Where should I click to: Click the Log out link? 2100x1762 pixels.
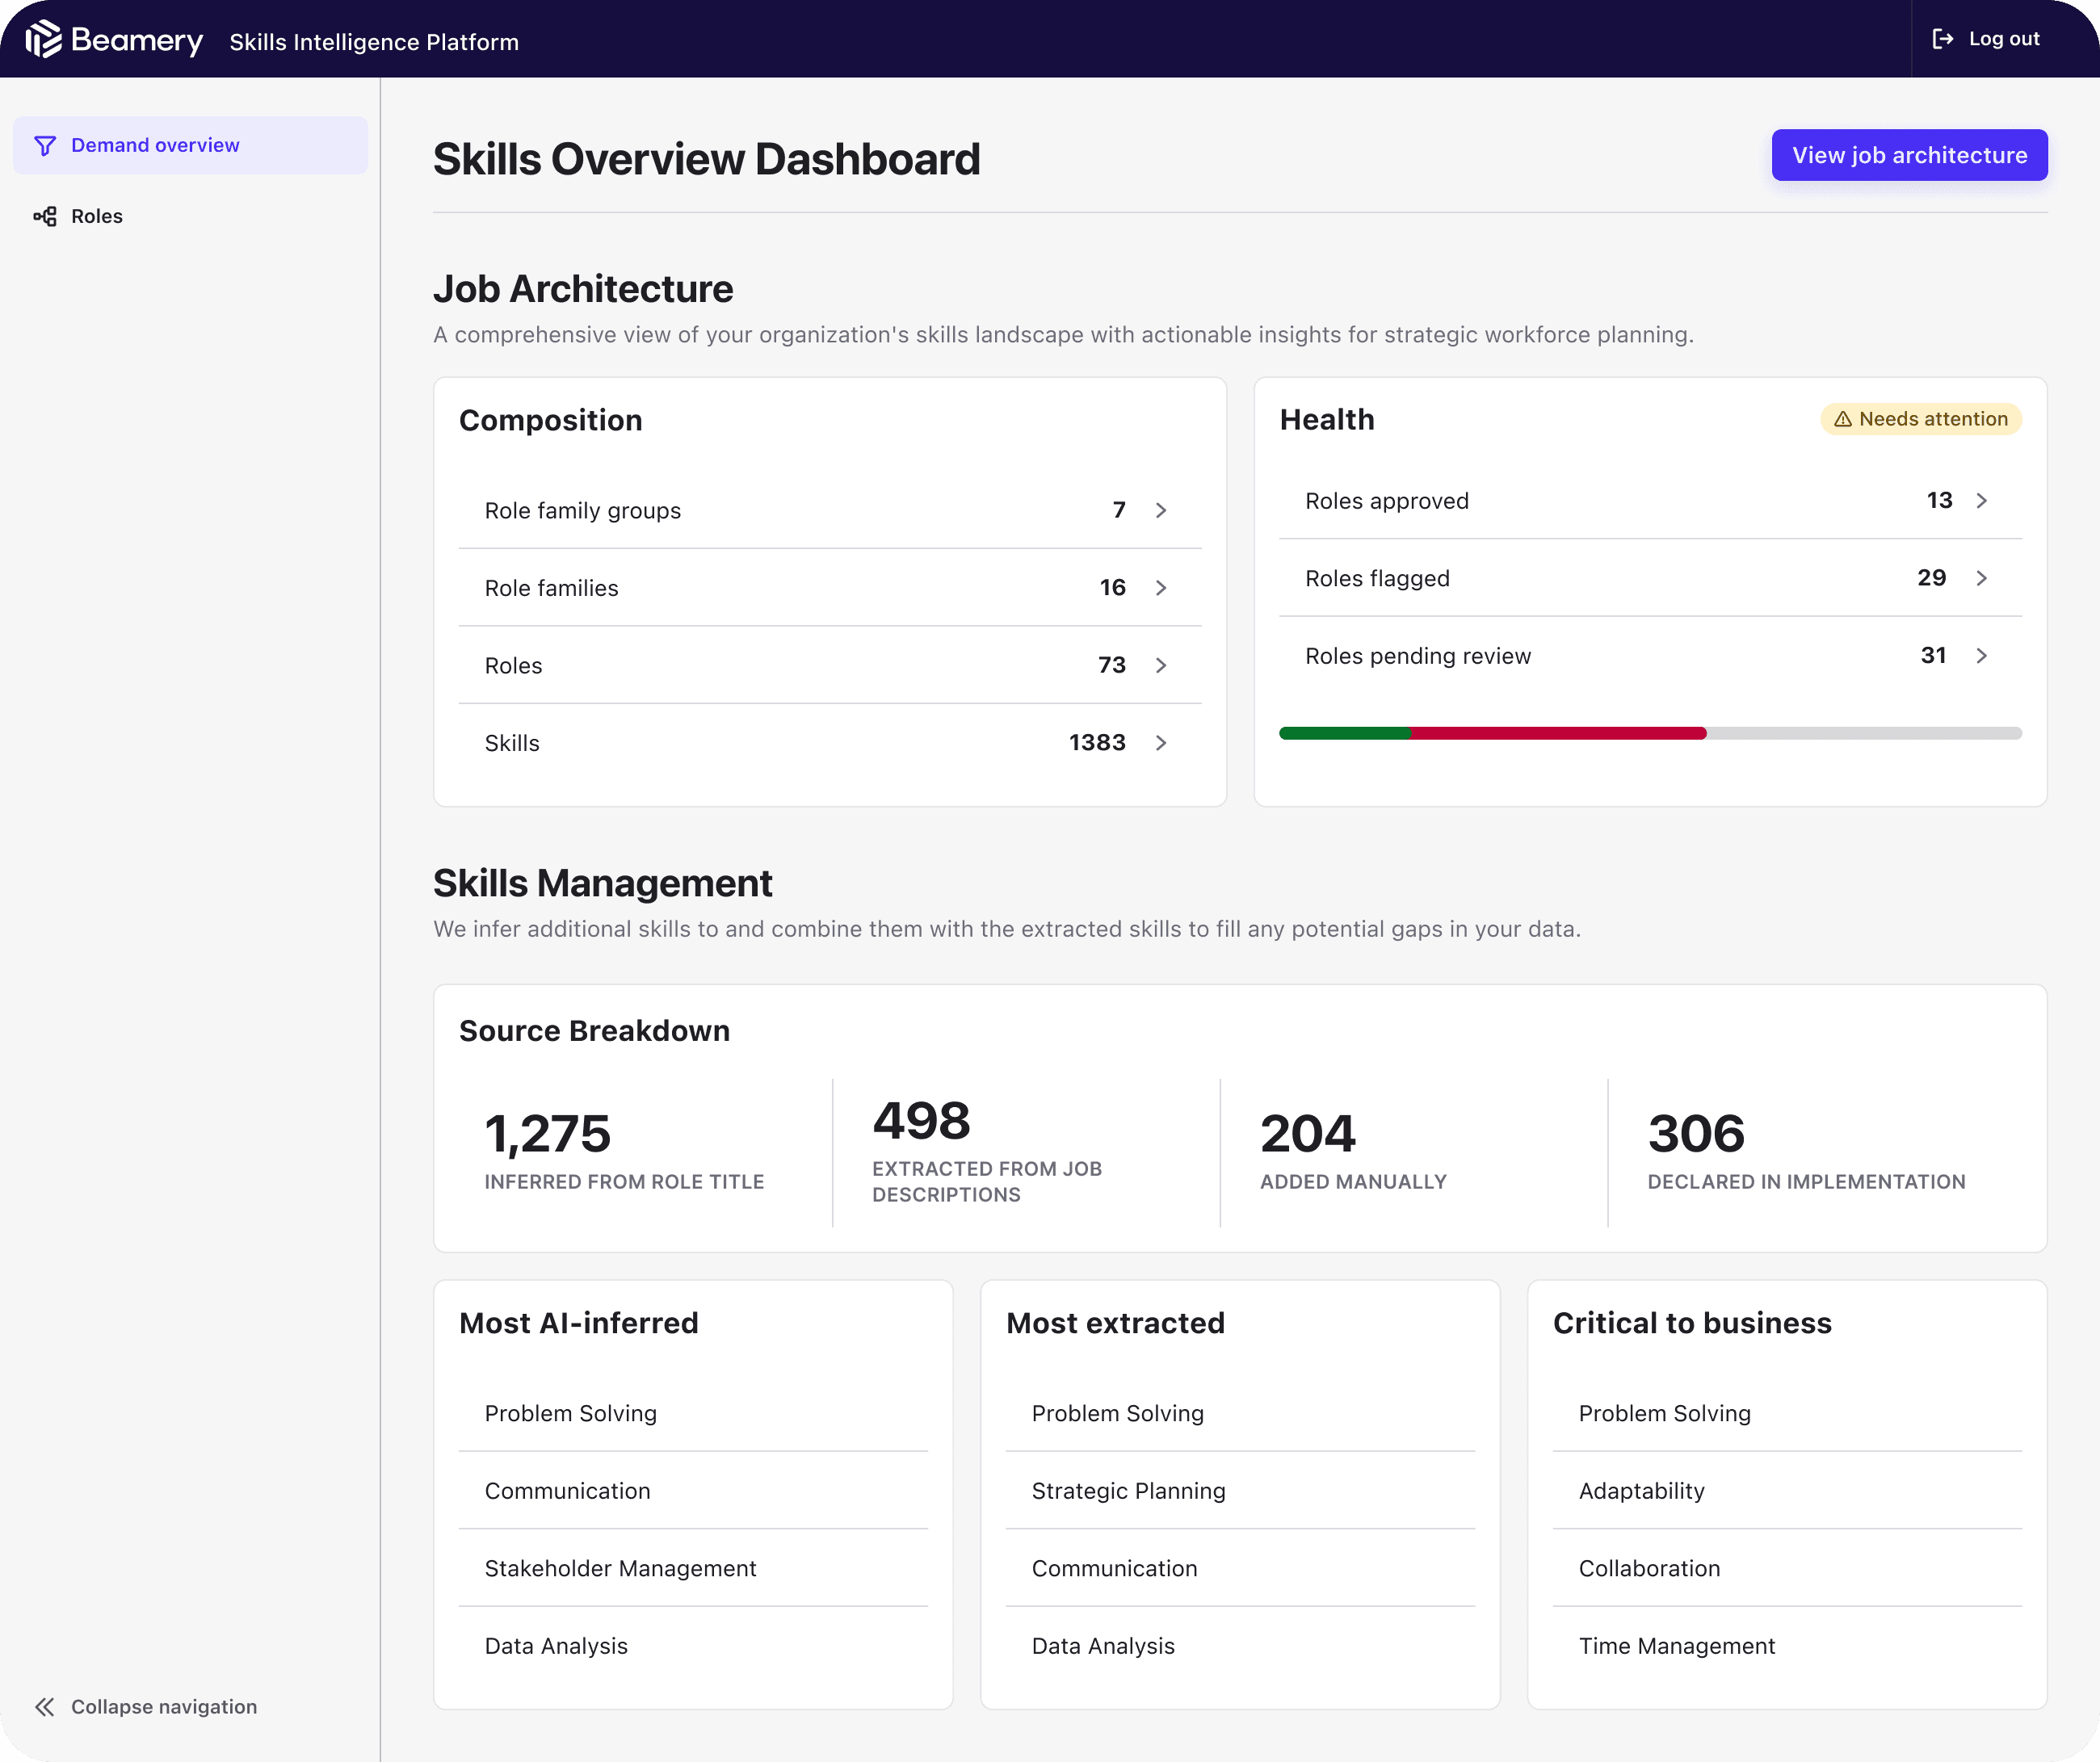coord(2003,39)
